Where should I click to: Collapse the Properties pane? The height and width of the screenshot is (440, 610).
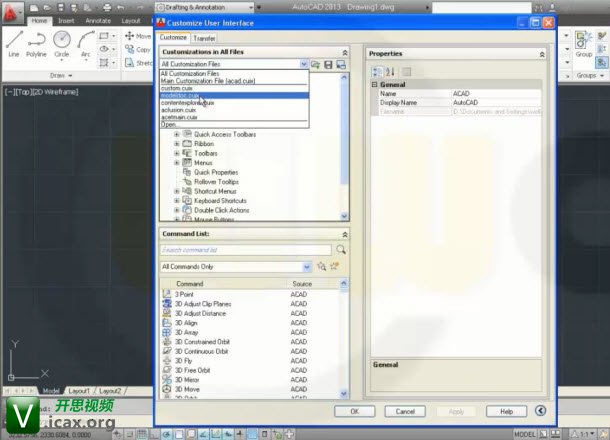(x=542, y=54)
